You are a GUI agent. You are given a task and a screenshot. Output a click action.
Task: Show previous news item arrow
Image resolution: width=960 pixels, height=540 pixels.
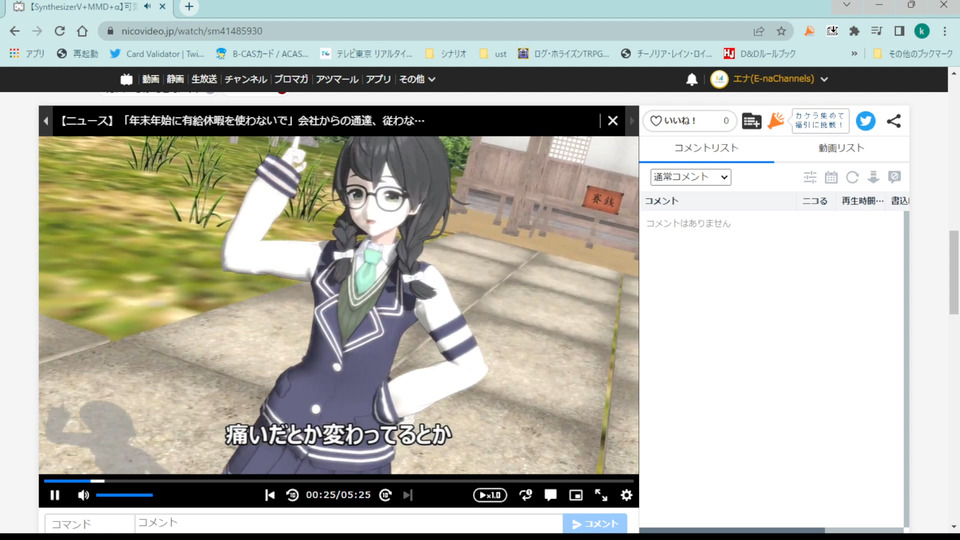pyautogui.click(x=46, y=121)
